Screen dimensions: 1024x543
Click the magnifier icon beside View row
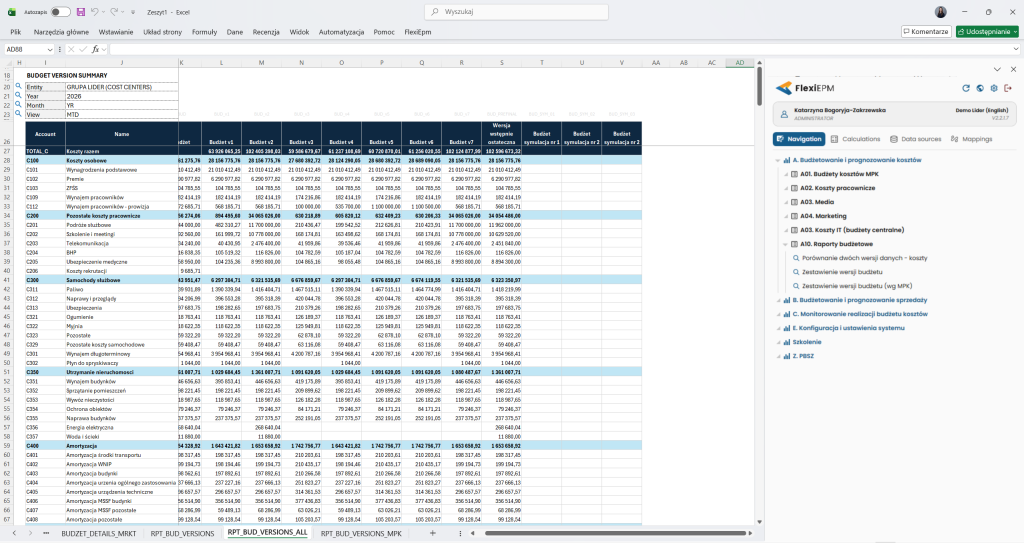(x=18, y=114)
